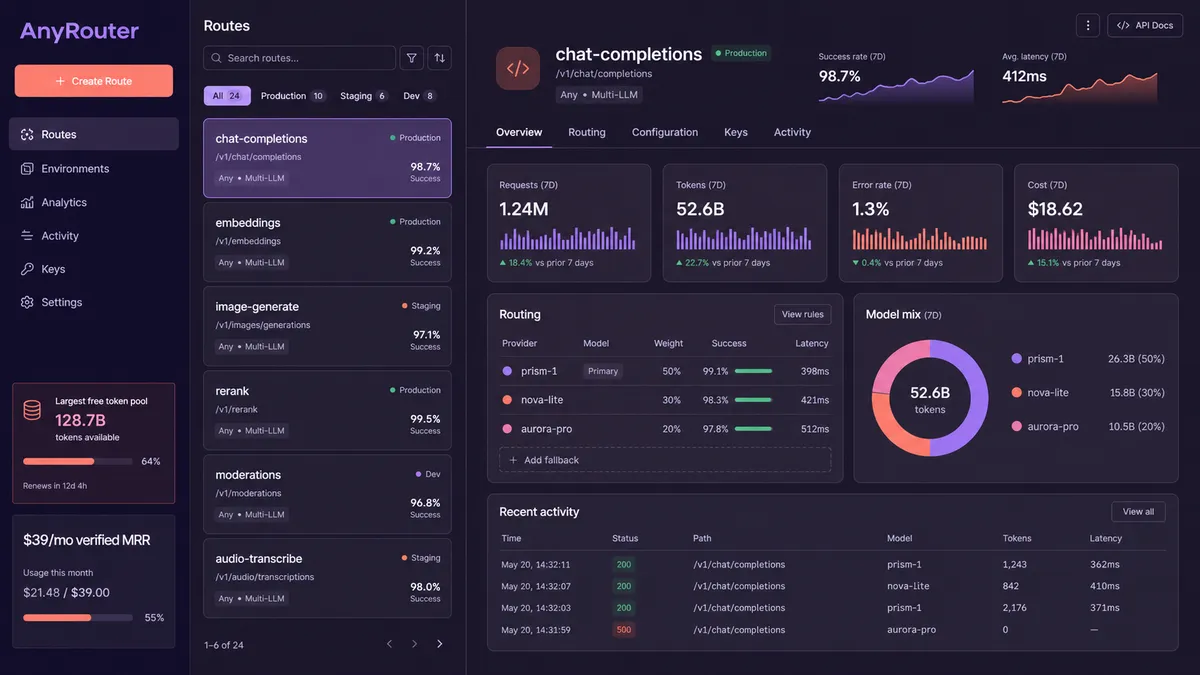Screen dimensions: 1200x675
Task: Click the aurora-pro legend color swatch
Action: [x=1017, y=426]
